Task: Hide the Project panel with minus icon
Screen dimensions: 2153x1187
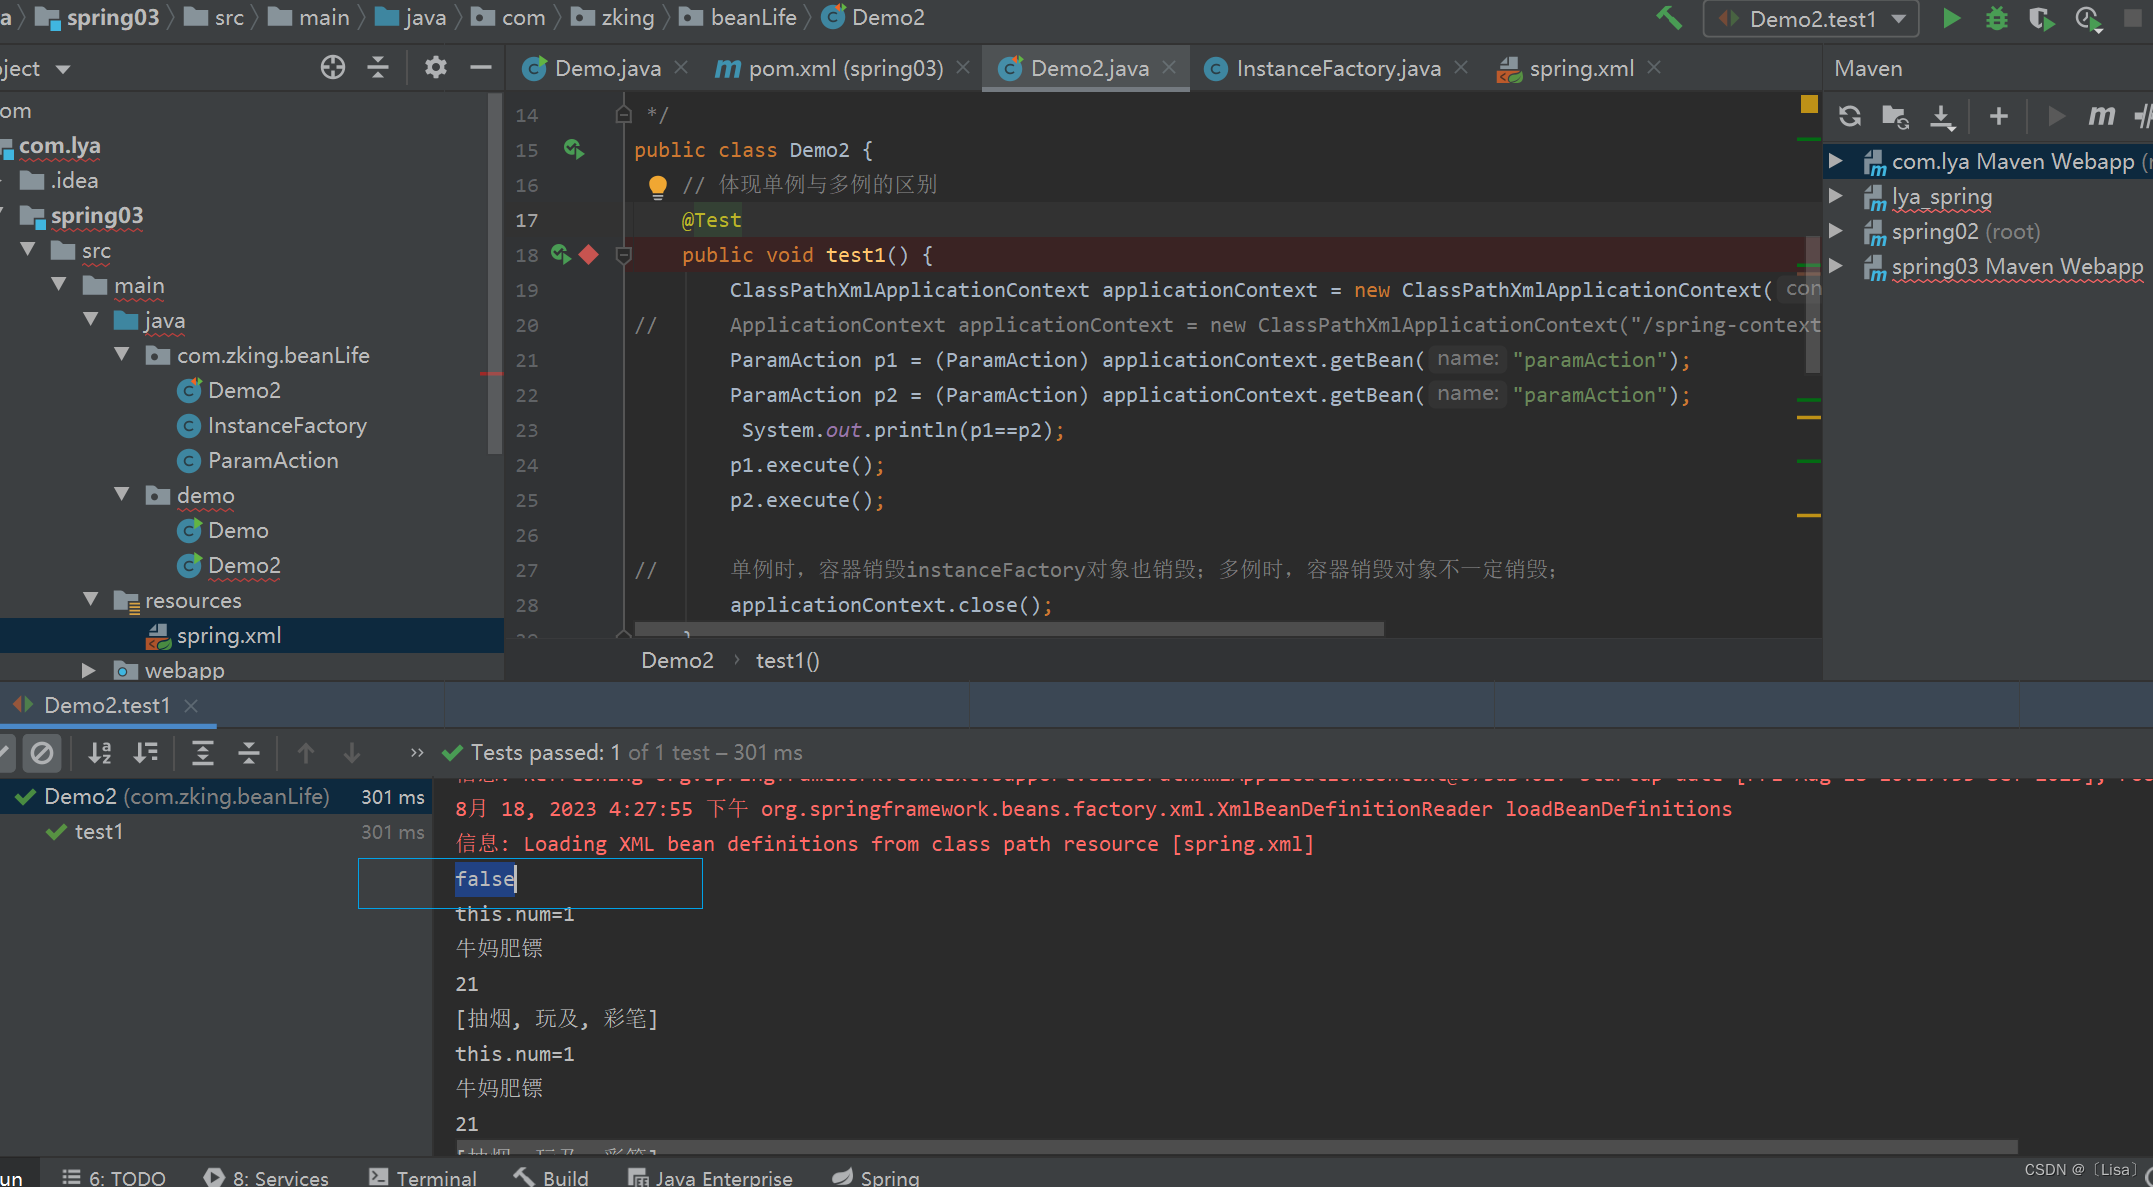Action: coord(481,67)
